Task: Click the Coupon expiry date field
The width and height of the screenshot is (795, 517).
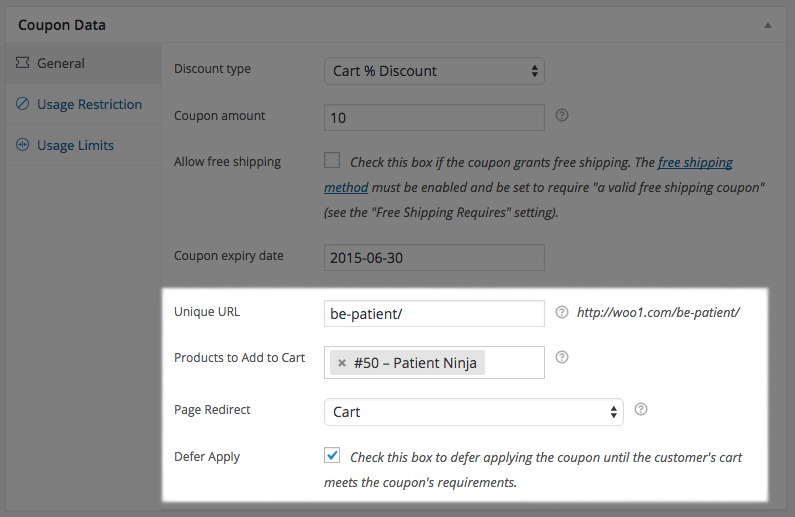Action: click(434, 257)
